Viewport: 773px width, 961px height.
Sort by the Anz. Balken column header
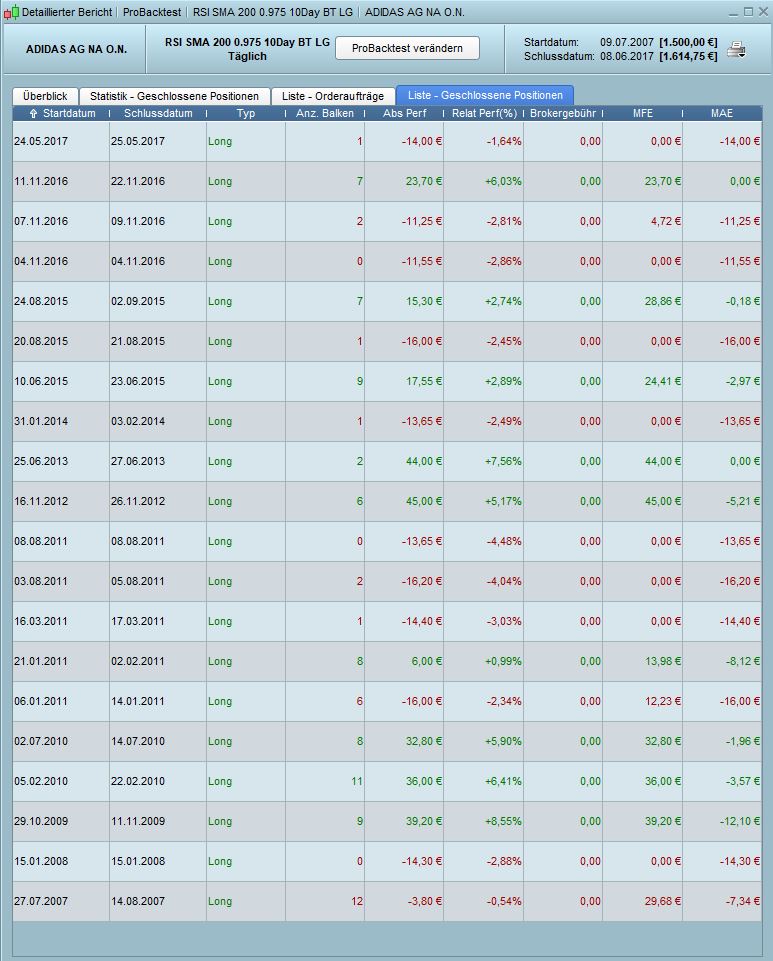click(325, 113)
